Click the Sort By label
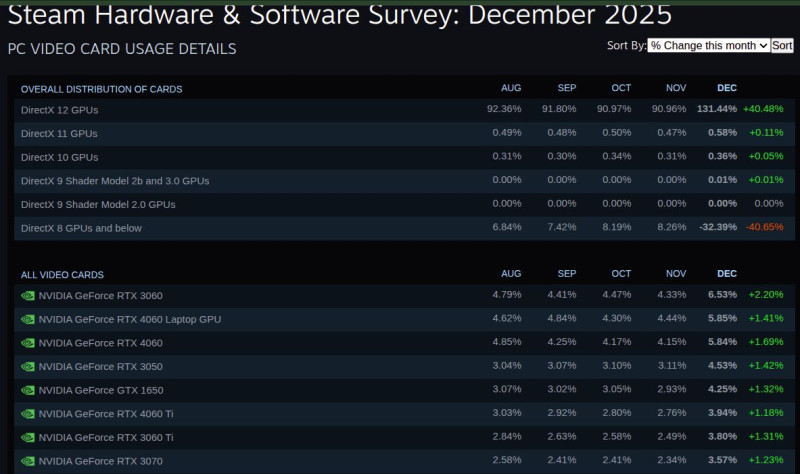Image resolution: width=800 pixels, height=474 pixels. pyautogui.click(x=627, y=45)
